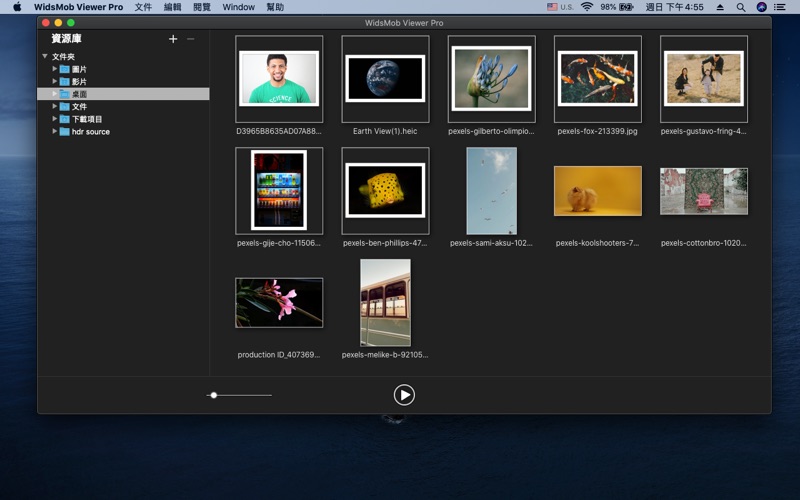Start slideshow with the play button

[x=404, y=395]
